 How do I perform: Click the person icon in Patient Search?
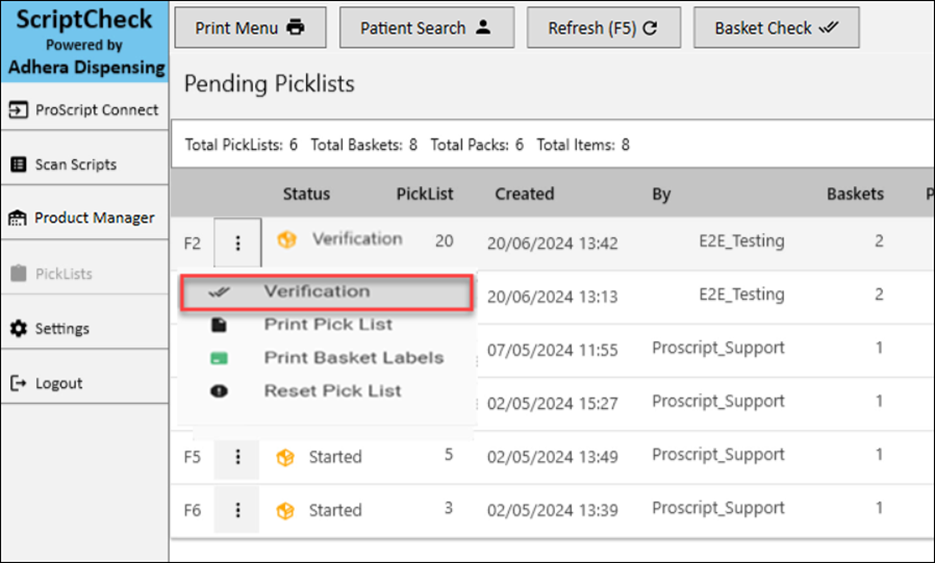484,27
